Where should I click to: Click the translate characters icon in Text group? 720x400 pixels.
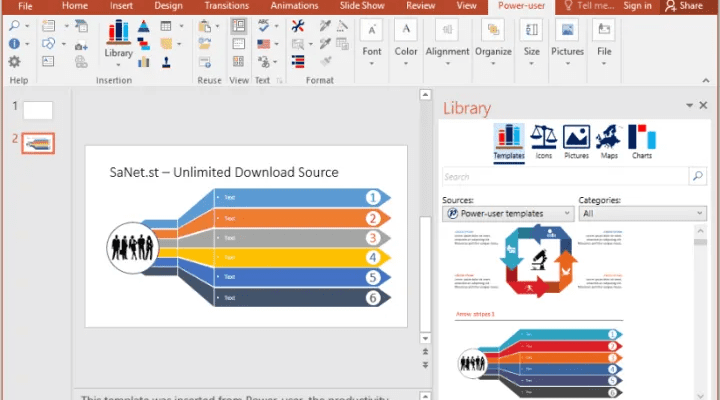pyautogui.click(x=264, y=62)
